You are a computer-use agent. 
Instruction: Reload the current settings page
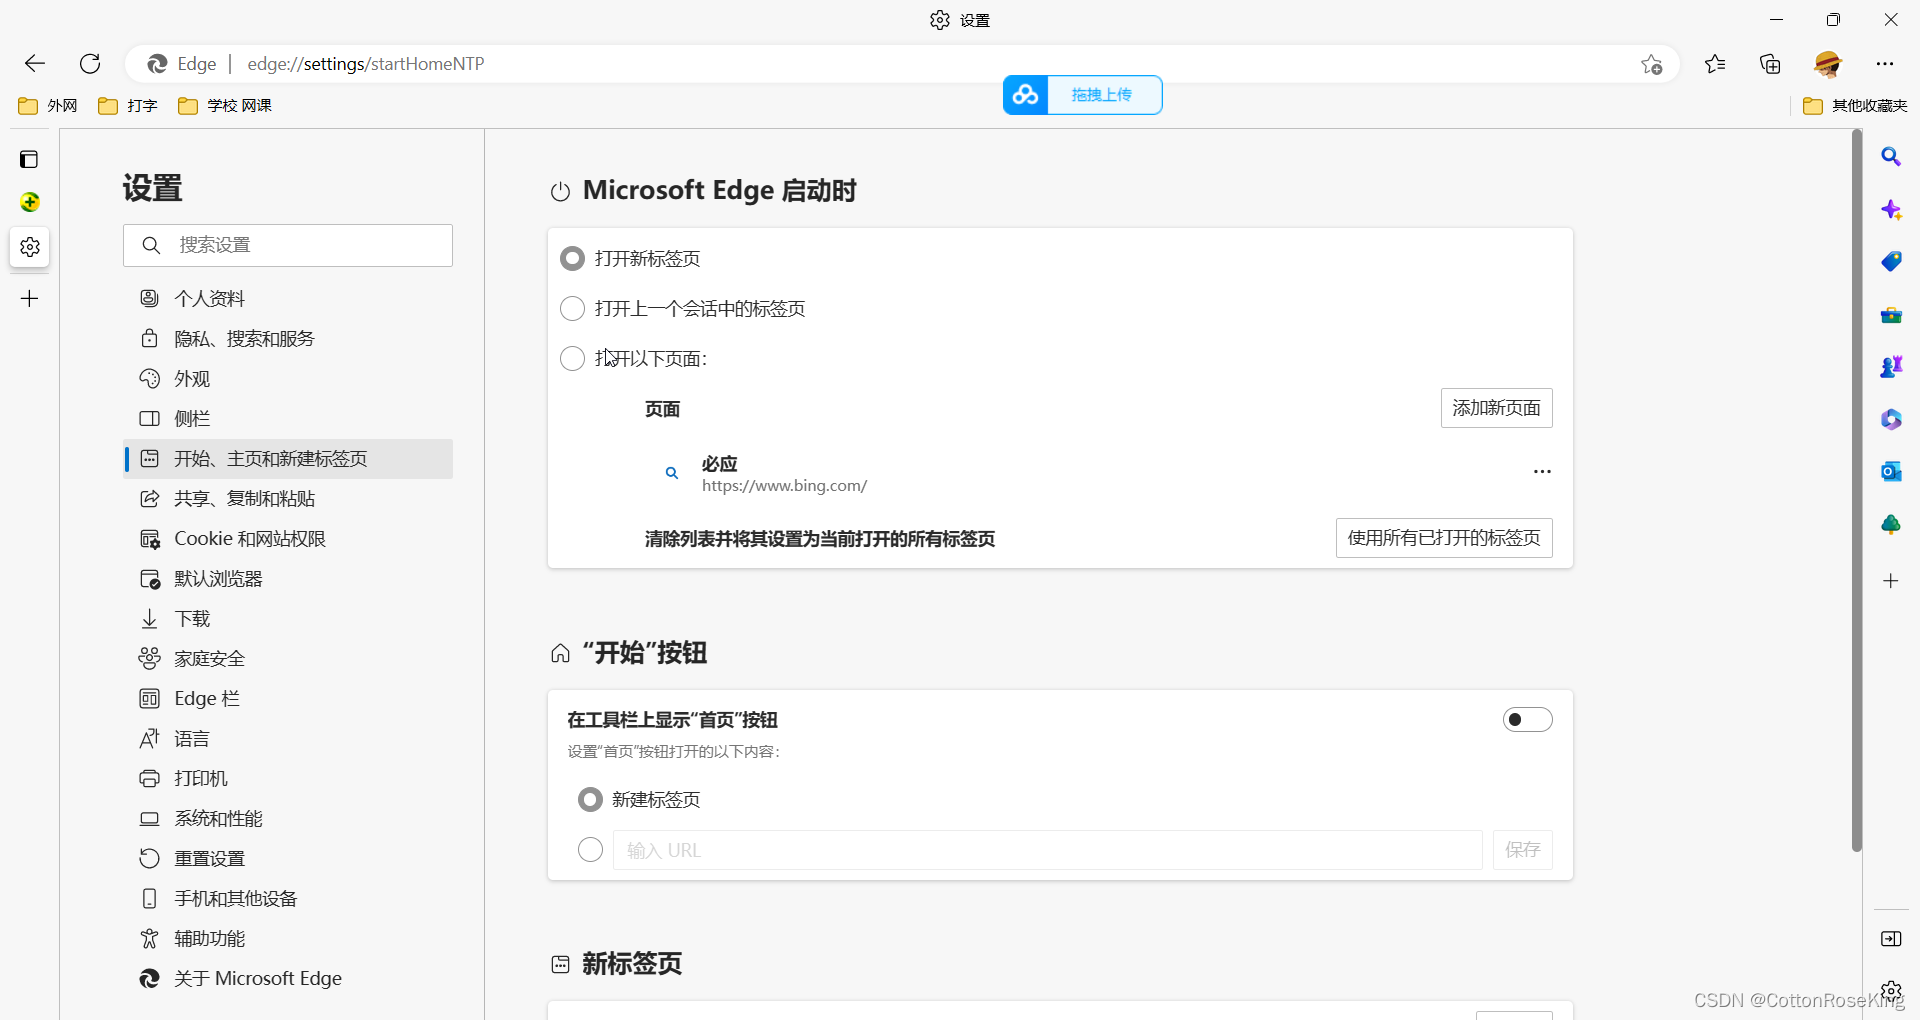pos(90,64)
